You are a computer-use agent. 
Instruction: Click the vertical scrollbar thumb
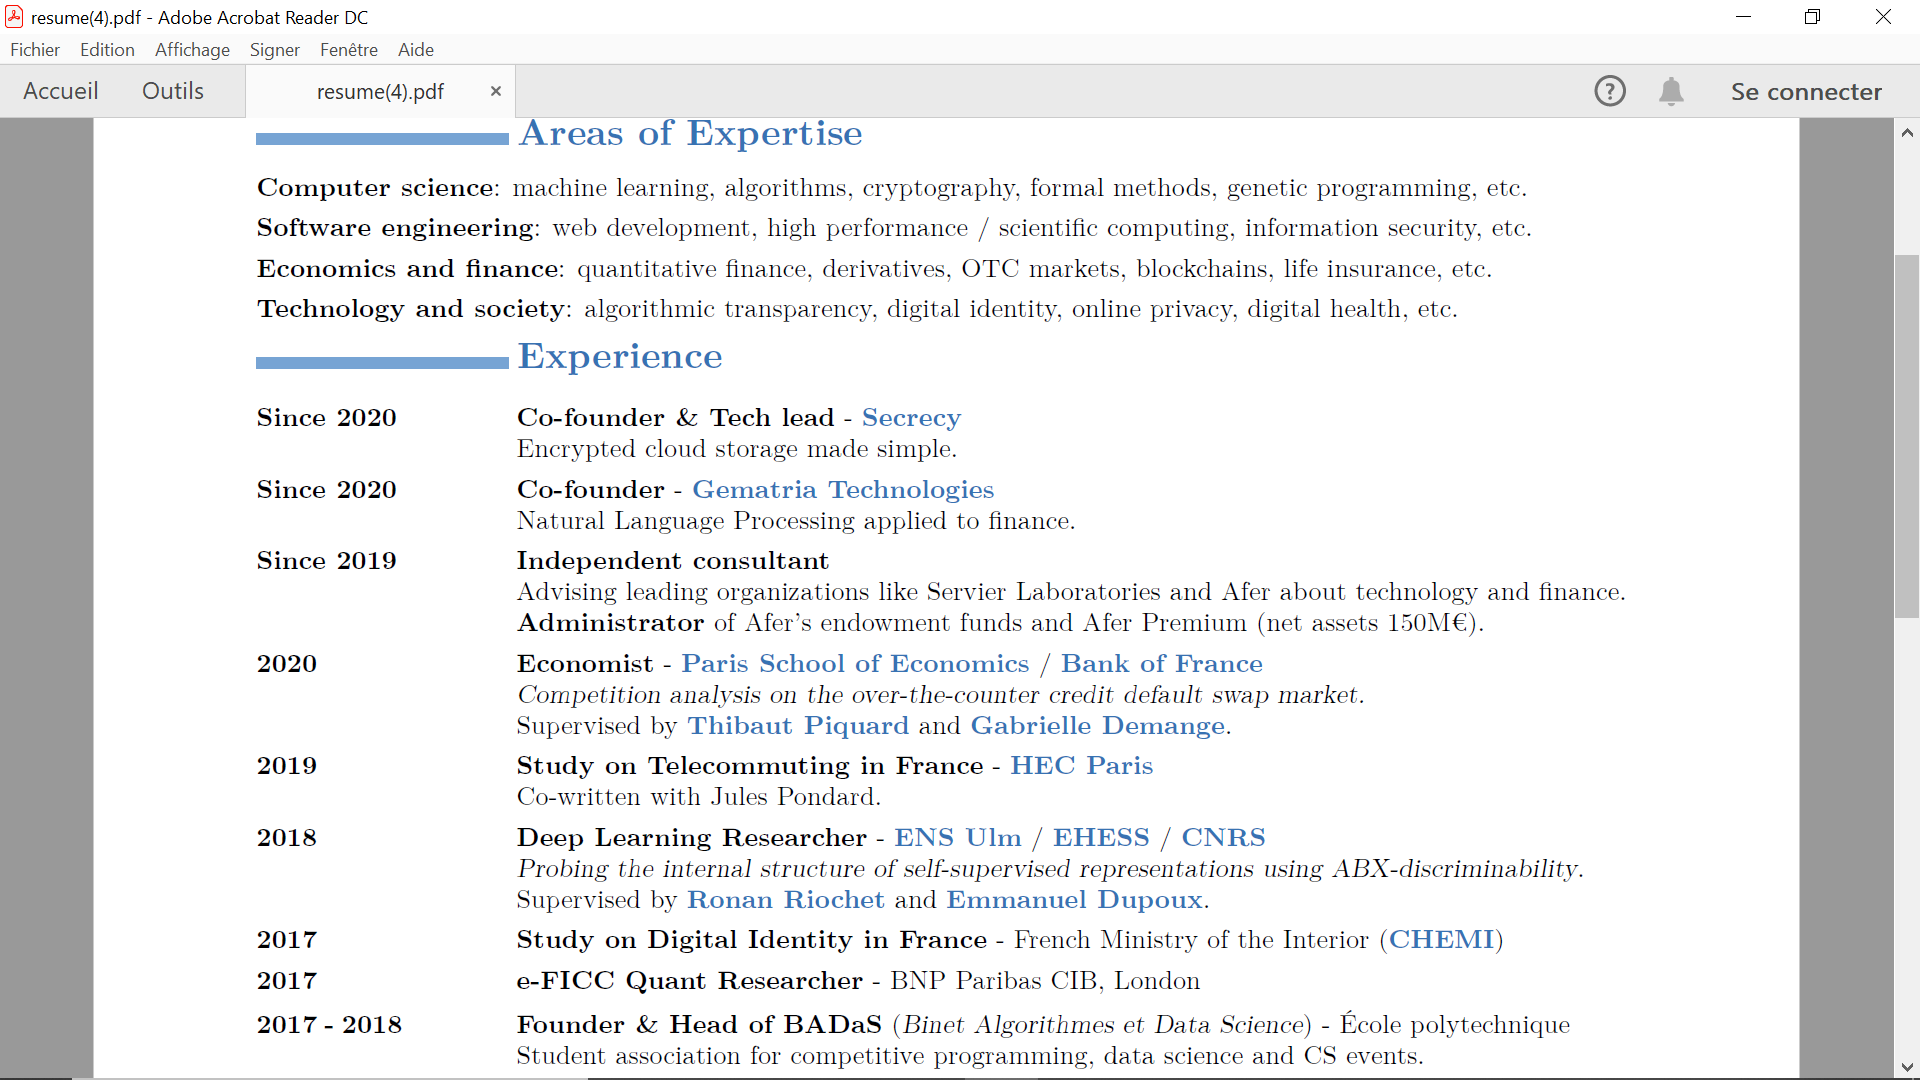(x=1907, y=436)
